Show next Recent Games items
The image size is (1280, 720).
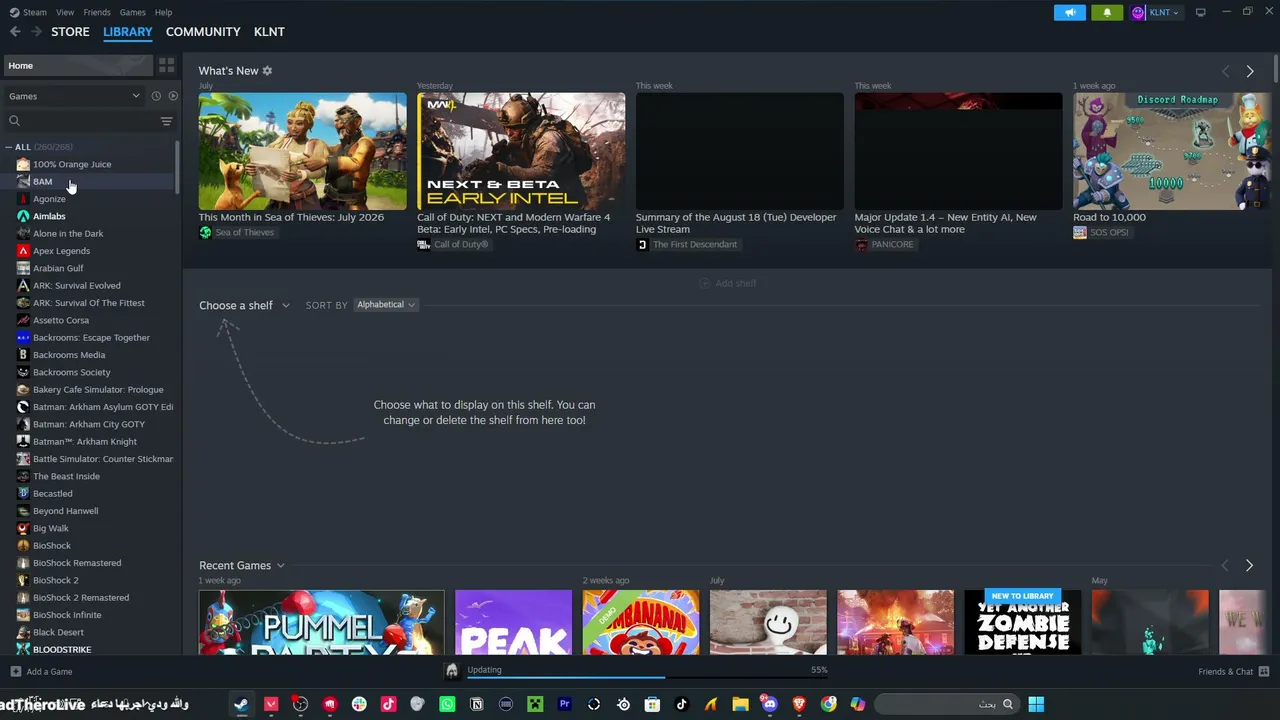1249,566
